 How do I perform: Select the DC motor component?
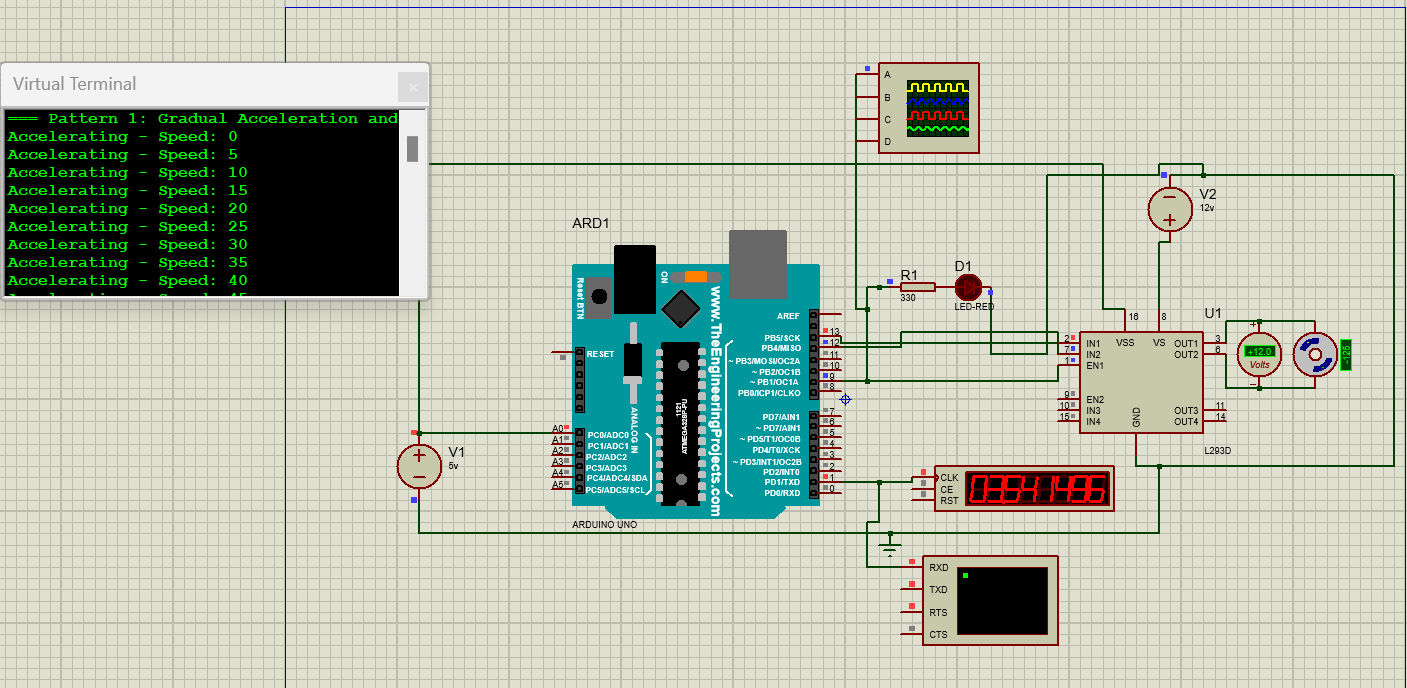pyautogui.click(x=1314, y=355)
